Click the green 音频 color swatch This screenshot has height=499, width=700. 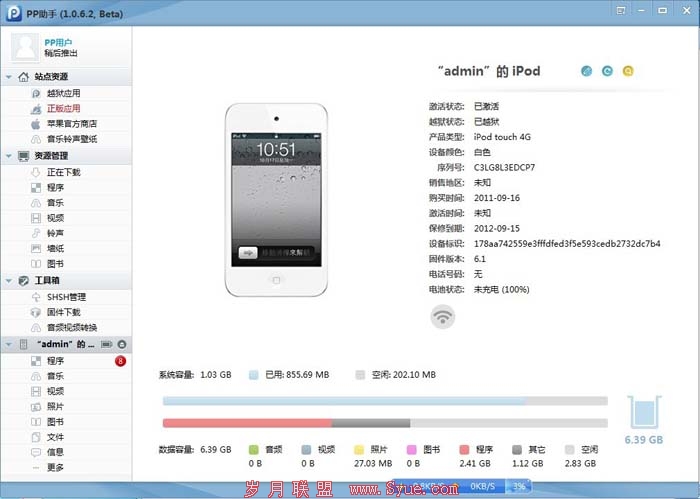pos(254,449)
